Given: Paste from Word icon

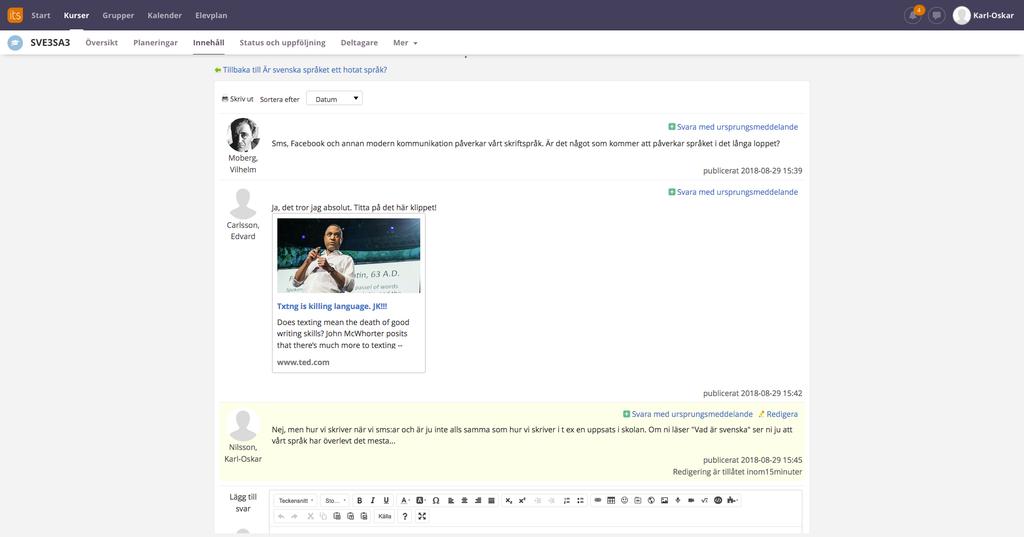Looking at the screenshot, I should 364,516.
